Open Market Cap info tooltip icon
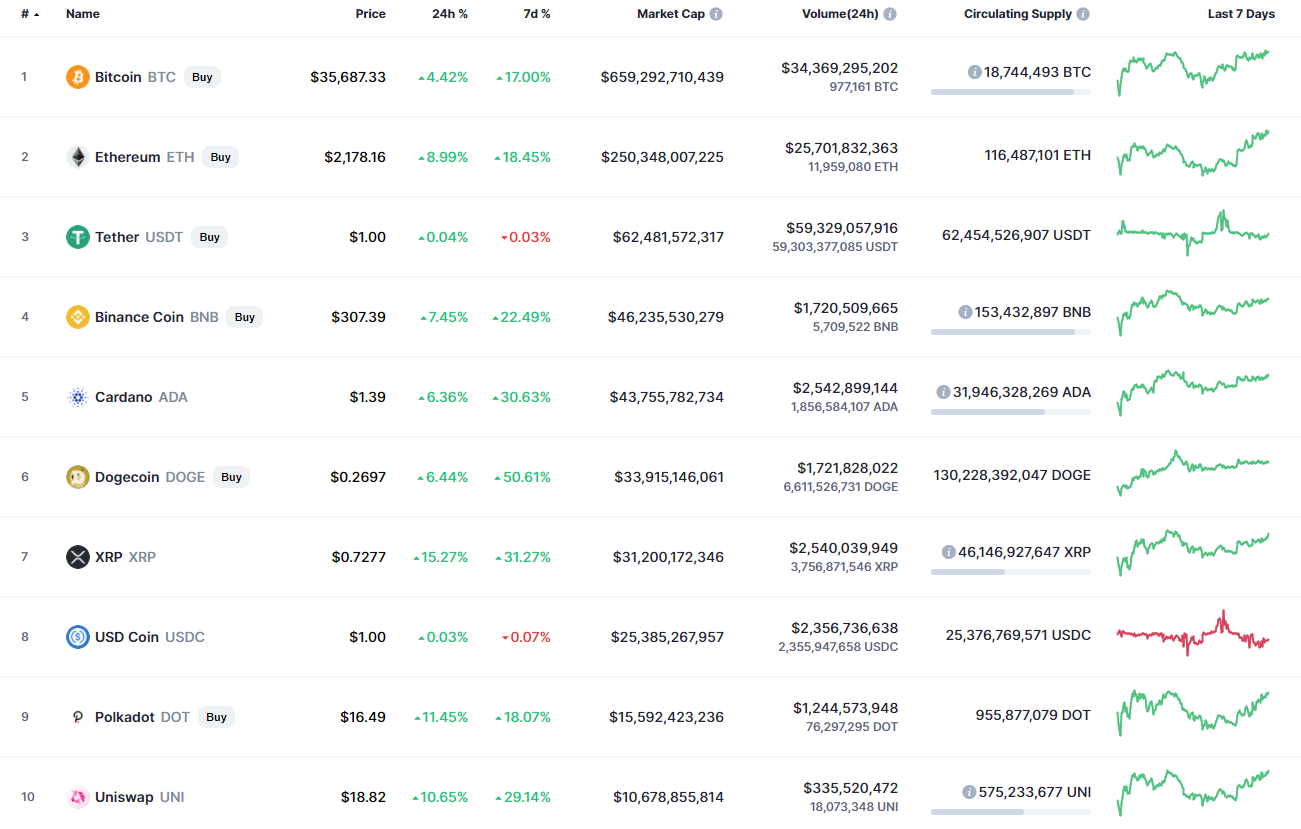Viewport: 1301px width, 829px height. 716,14
